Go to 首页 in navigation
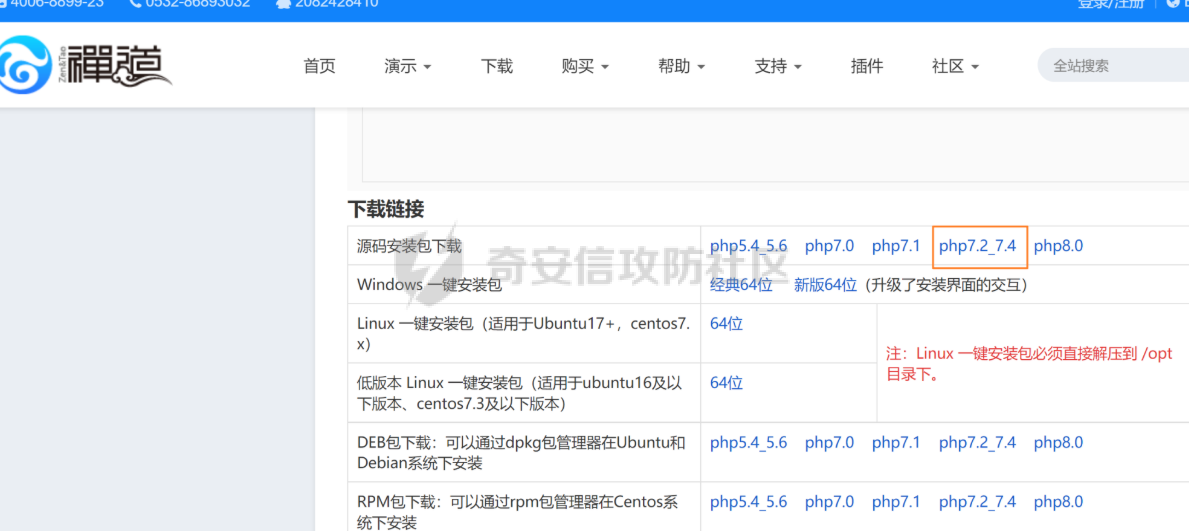The height and width of the screenshot is (531, 1189). [319, 66]
